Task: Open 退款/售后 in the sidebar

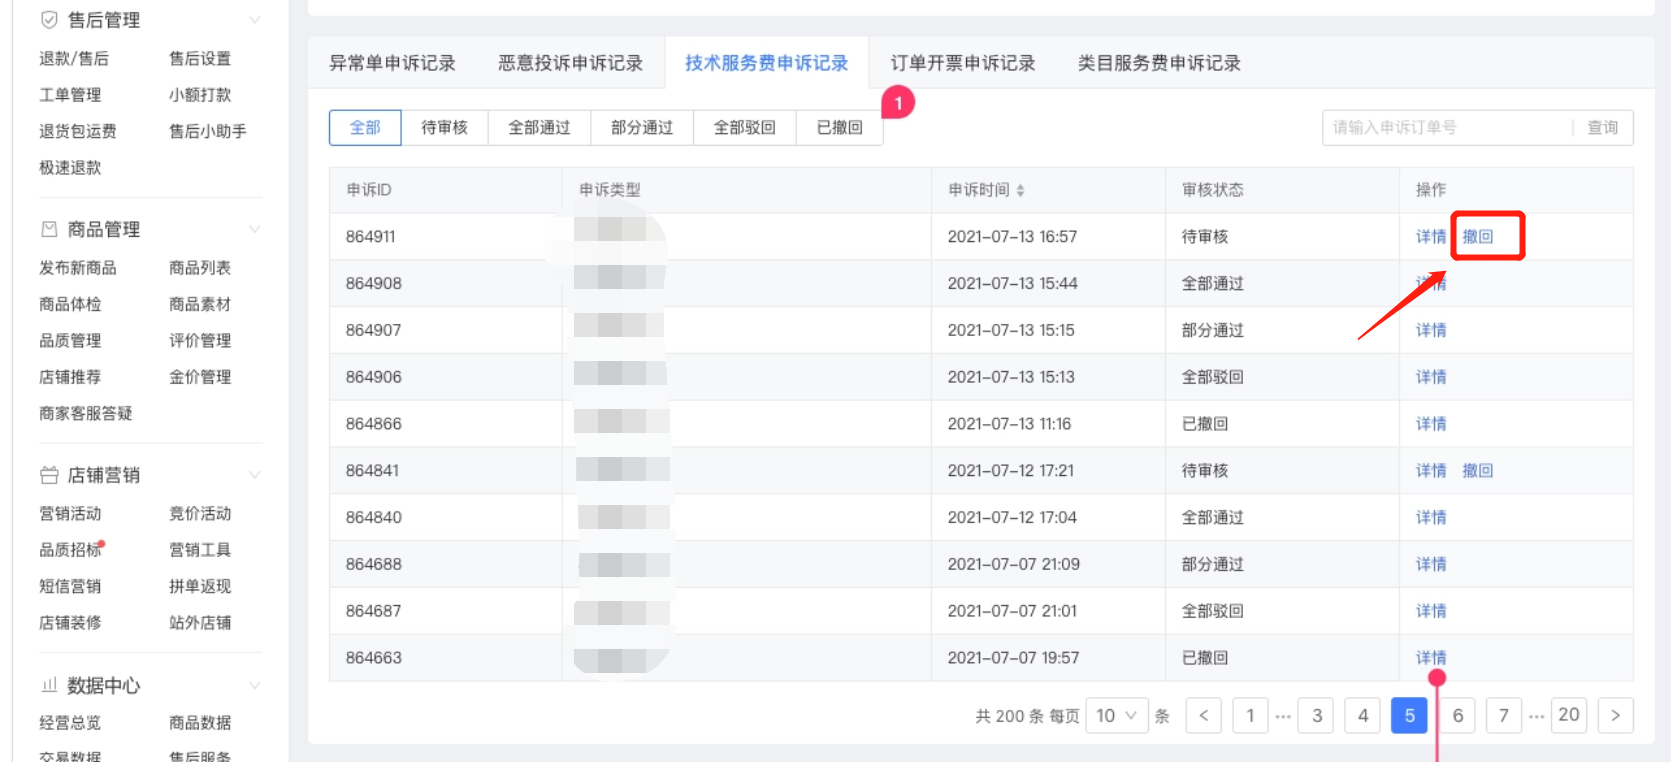Action: 74,59
